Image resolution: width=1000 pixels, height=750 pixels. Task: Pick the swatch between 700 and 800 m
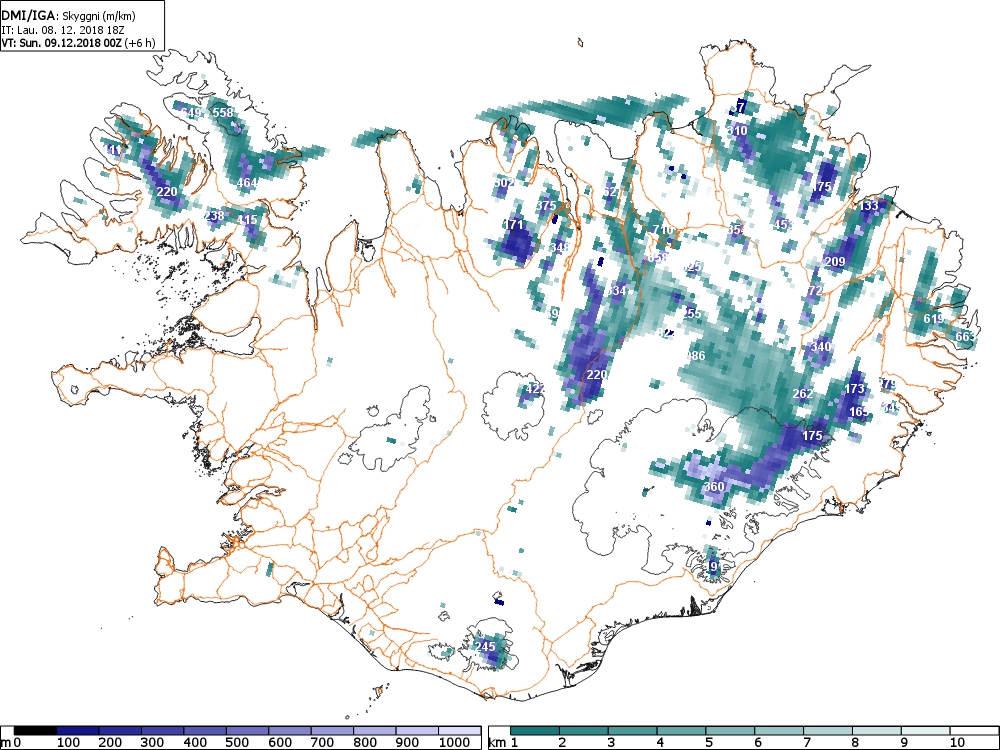332,730
